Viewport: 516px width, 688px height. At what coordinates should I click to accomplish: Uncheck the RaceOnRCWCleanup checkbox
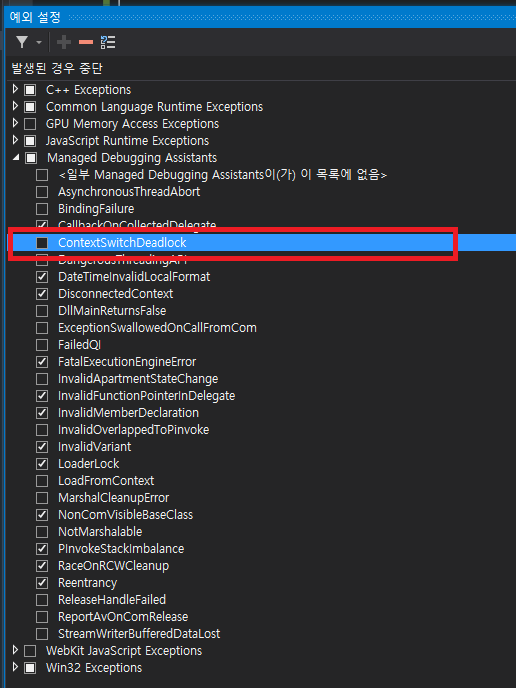(x=42, y=566)
